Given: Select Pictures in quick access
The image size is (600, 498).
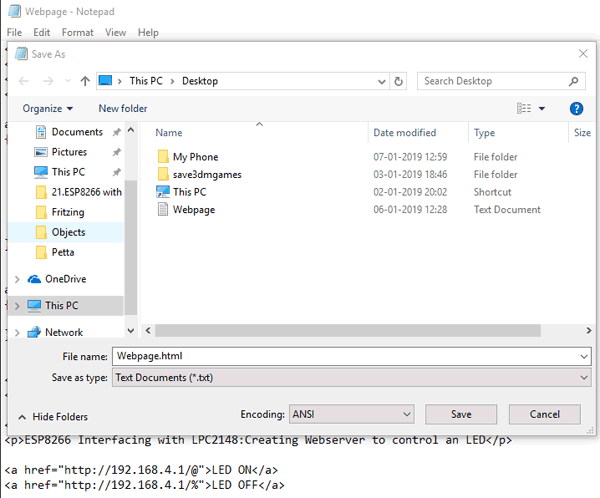Looking at the screenshot, I should tap(69, 152).
